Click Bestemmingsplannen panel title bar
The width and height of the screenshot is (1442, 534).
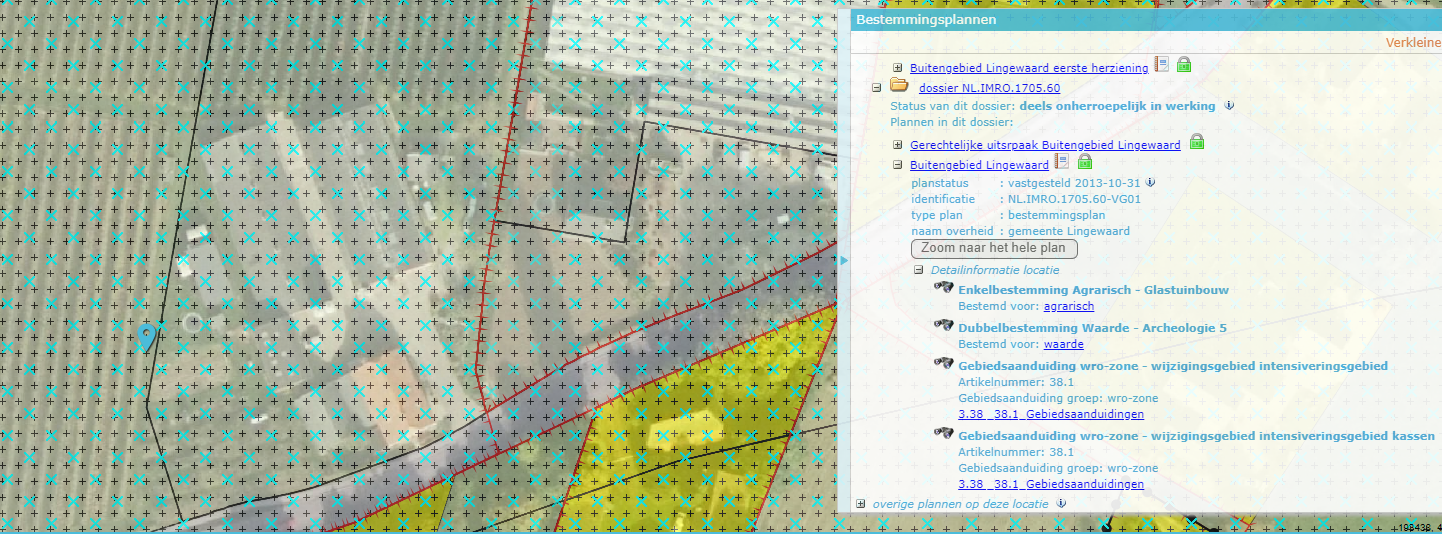coord(1146,19)
